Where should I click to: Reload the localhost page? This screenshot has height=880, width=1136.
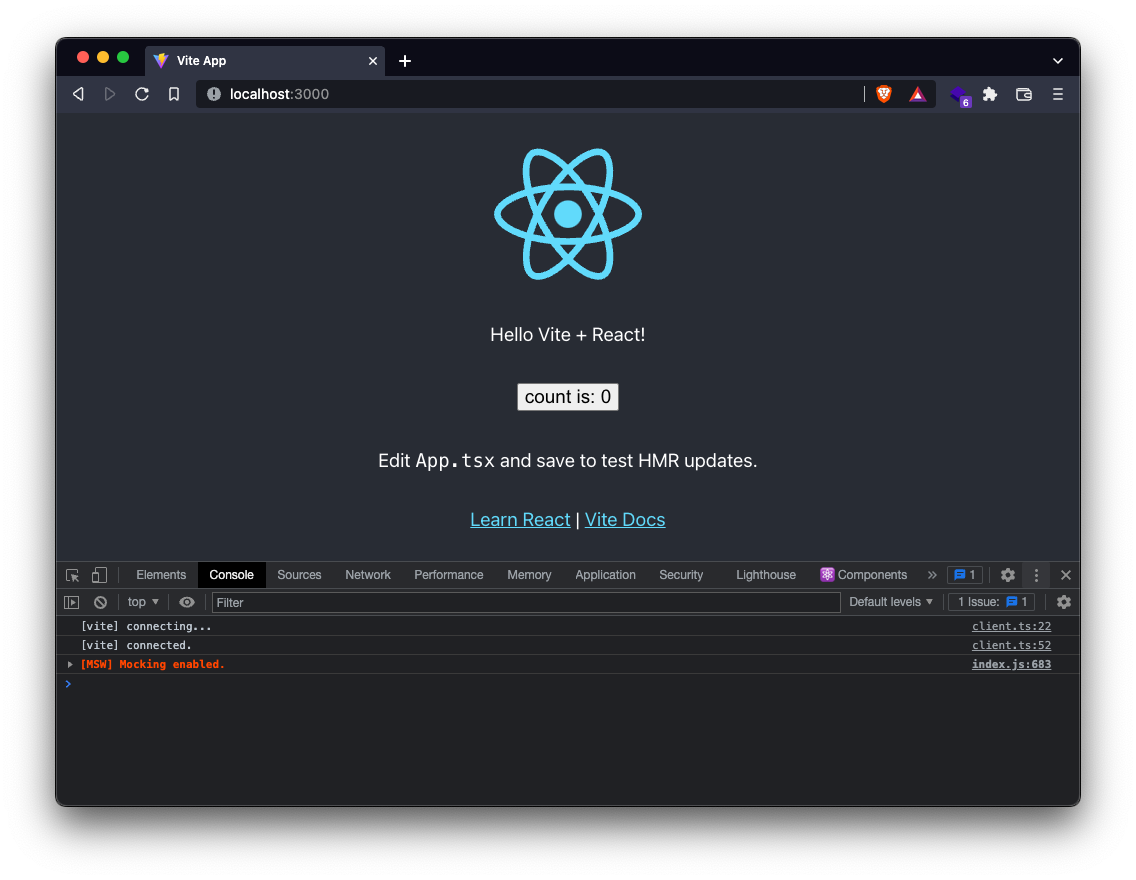coord(142,94)
